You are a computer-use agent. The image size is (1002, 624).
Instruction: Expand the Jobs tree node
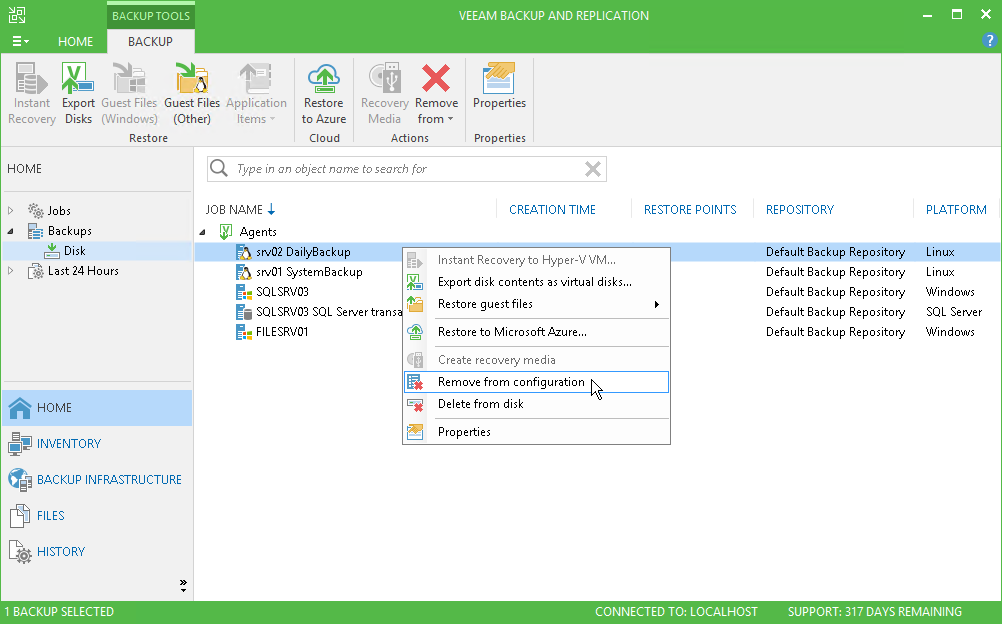click(10, 210)
